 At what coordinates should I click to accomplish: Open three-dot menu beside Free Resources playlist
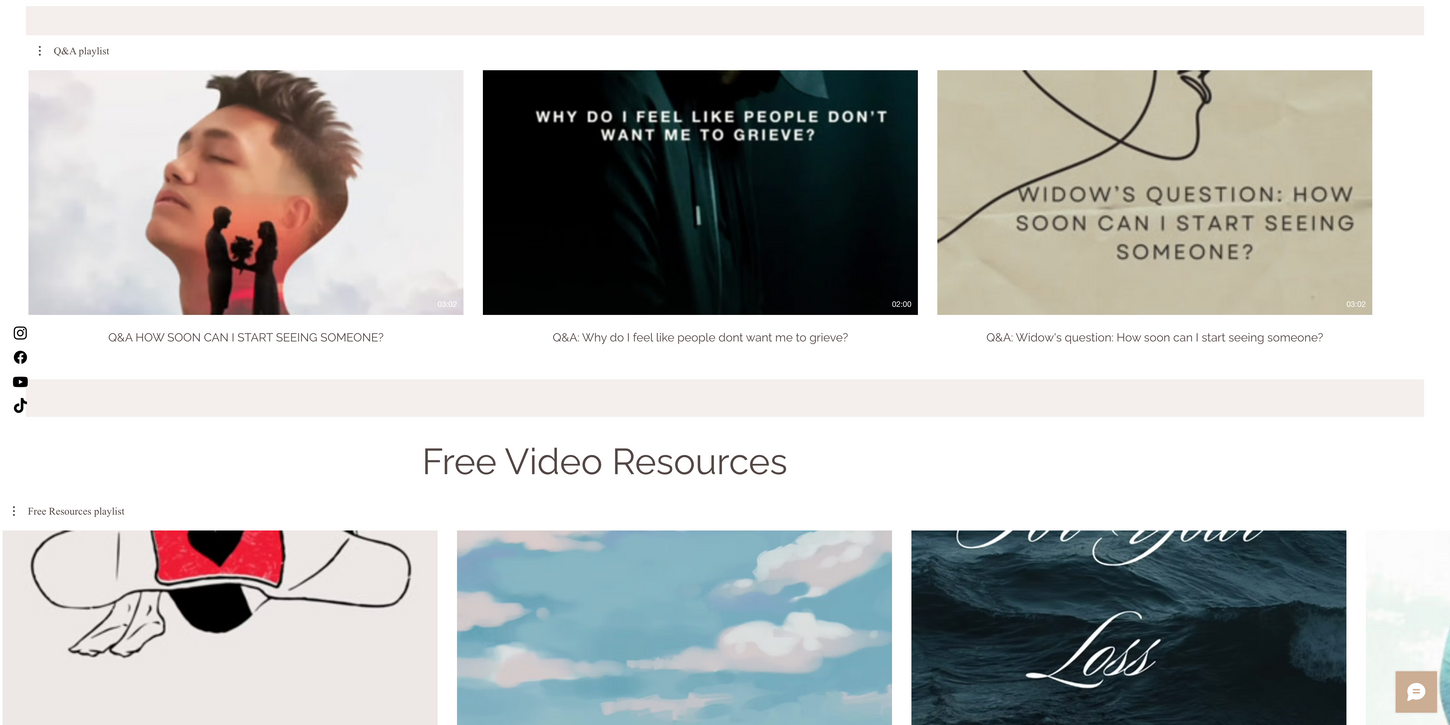point(14,511)
